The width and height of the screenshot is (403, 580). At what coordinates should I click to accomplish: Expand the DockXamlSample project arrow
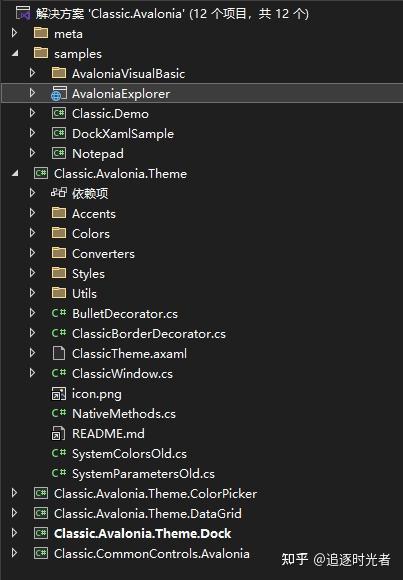(33, 133)
